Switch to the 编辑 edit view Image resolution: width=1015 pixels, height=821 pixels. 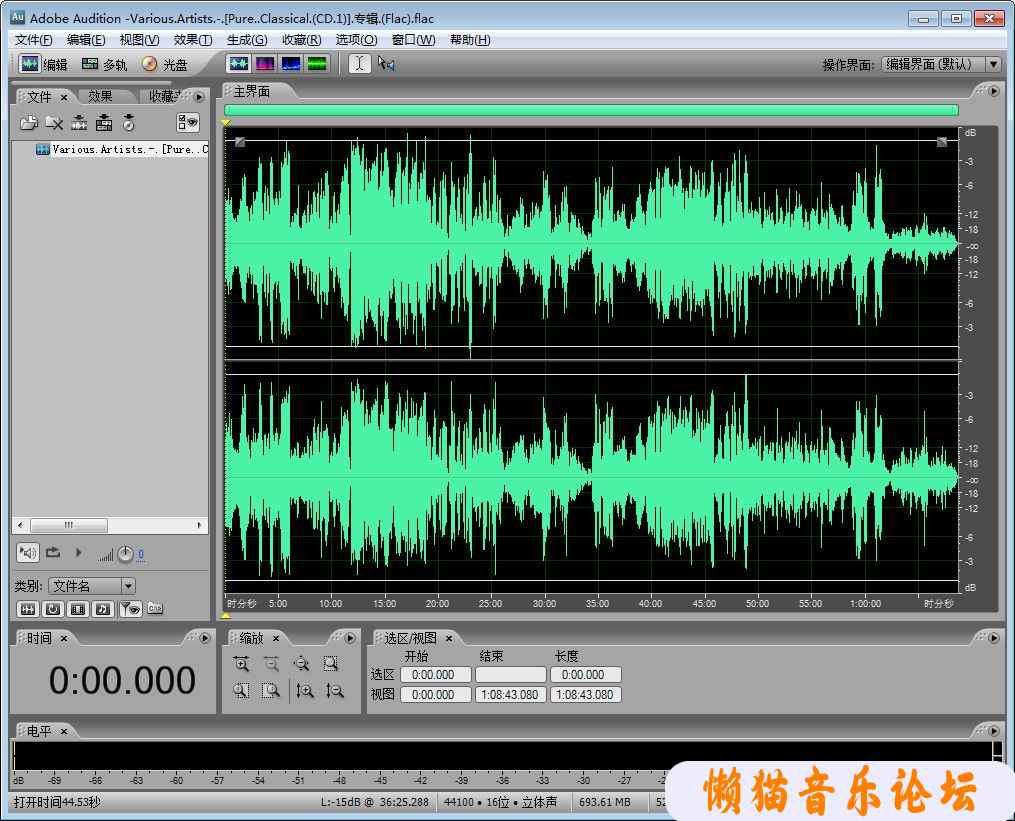(x=43, y=64)
